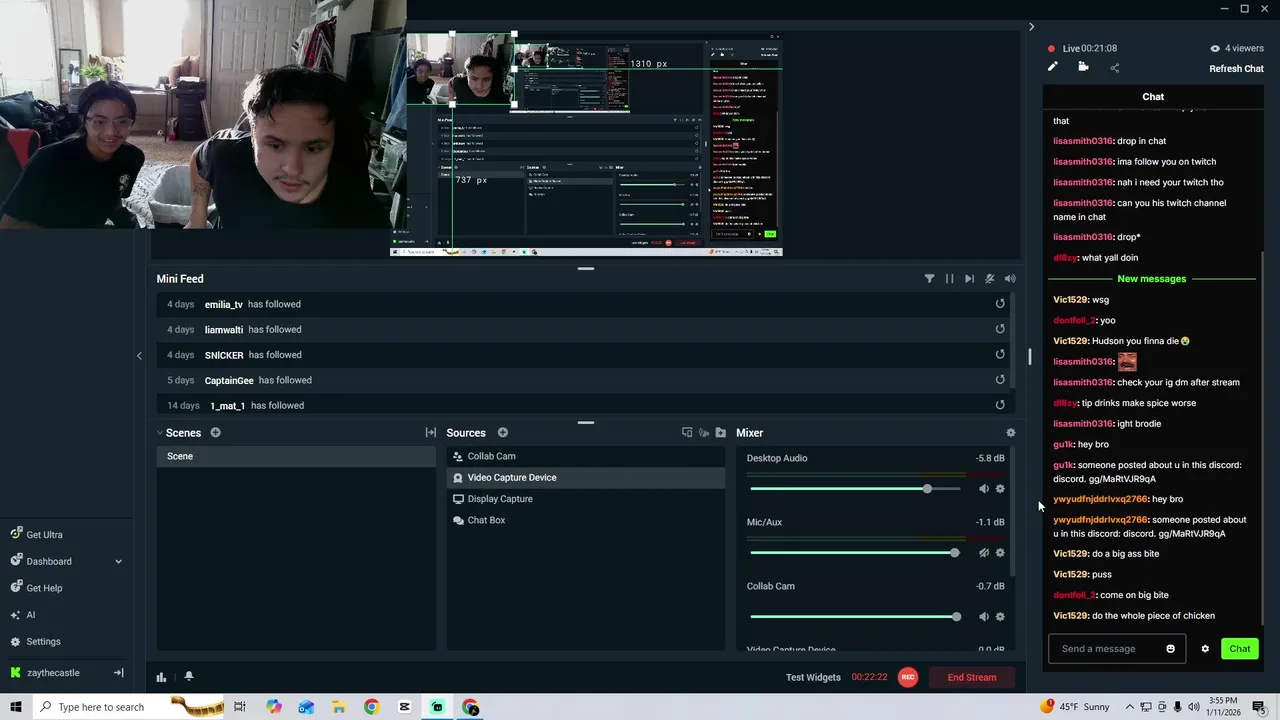Open Windows Start menu
The height and width of the screenshot is (720, 1280).
pos(16,707)
